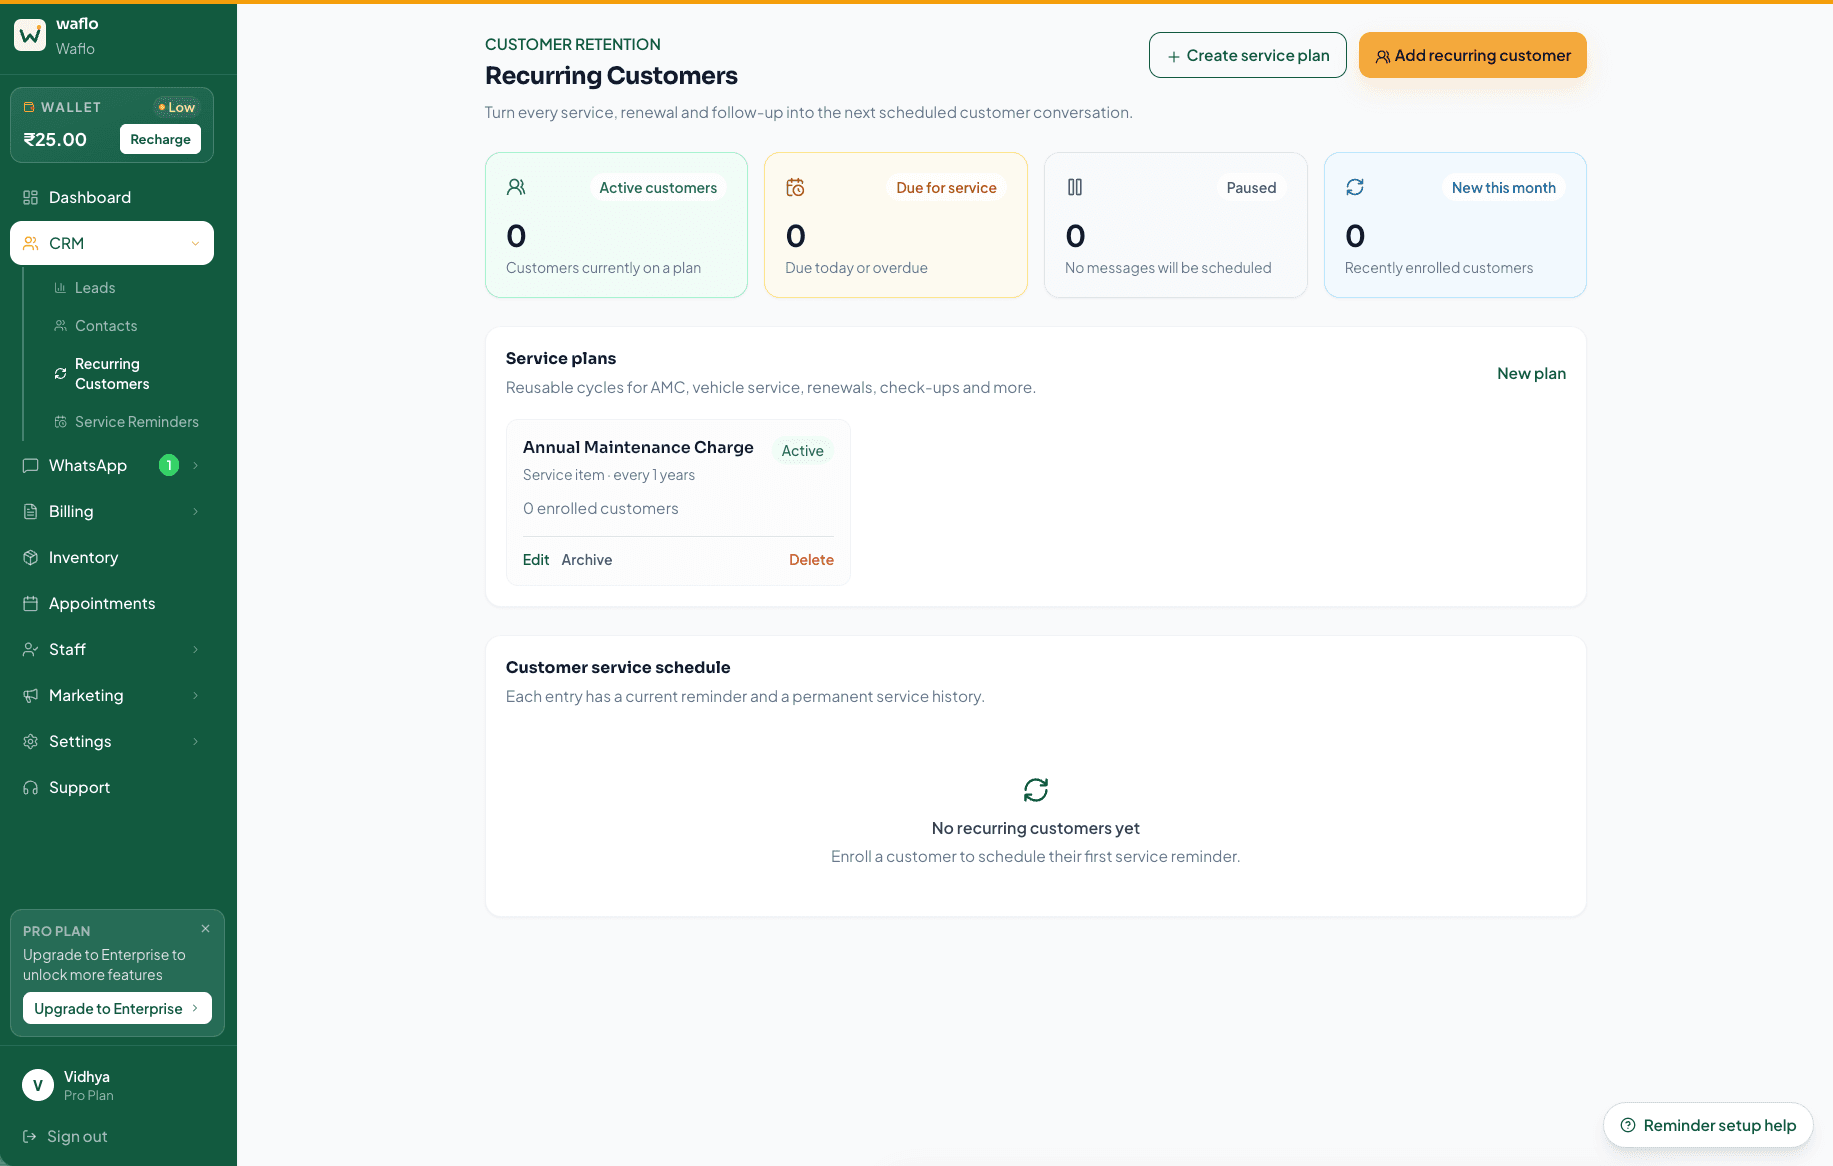Recharge the wallet
1833x1166 pixels.
[160, 139]
